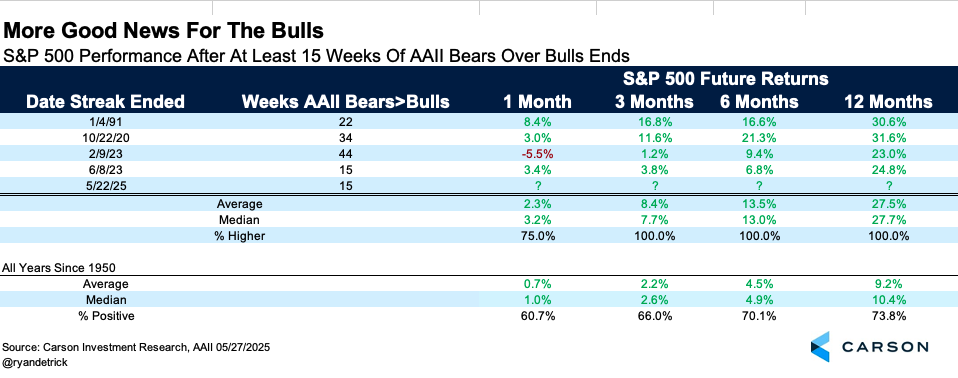Image resolution: width=958 pixels, height=378 pixels.
Task: Click the More Good News For The Bulls title
Action: [163, 31]
